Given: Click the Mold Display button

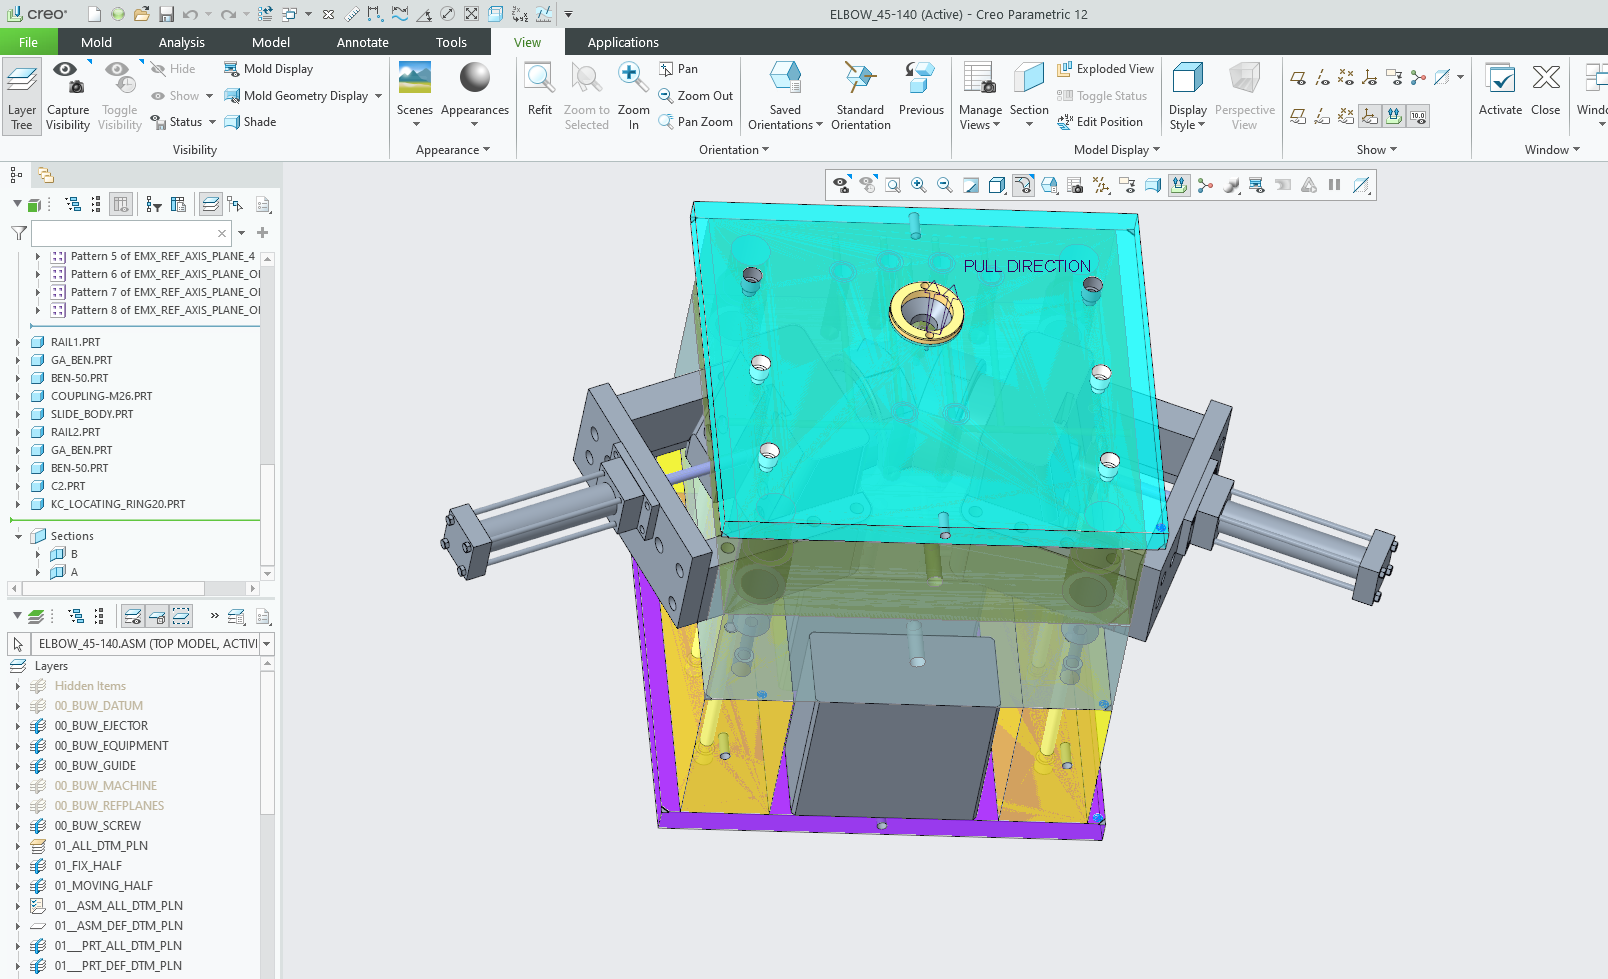Looking at the screenshot, I should coord(269,69).
